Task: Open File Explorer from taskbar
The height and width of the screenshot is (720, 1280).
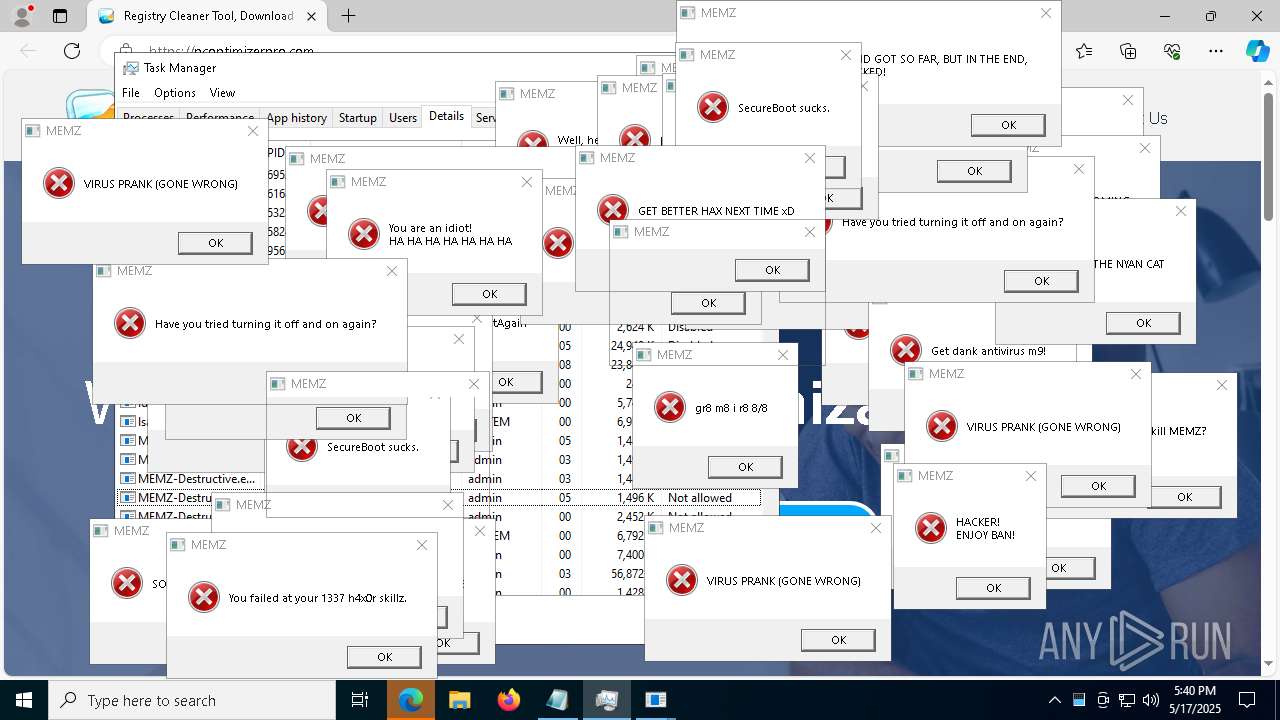Action: [459, 700]
